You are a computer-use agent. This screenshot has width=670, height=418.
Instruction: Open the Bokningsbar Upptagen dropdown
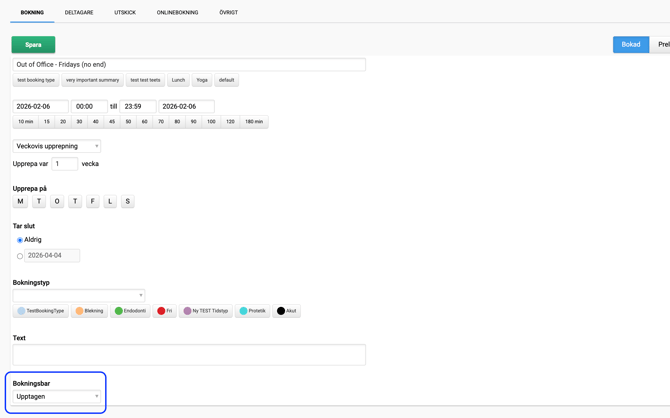tap(57, 397)
